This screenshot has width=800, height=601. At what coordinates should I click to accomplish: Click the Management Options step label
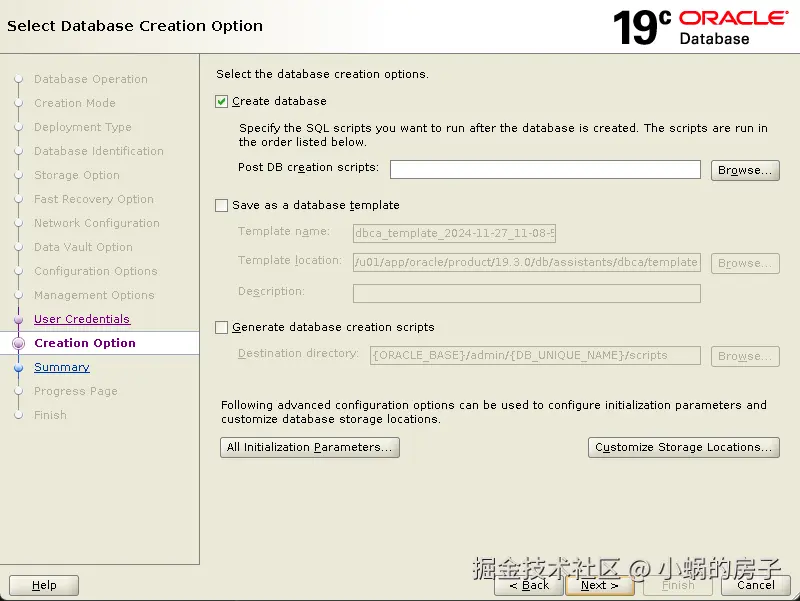(x=94, y=295)
